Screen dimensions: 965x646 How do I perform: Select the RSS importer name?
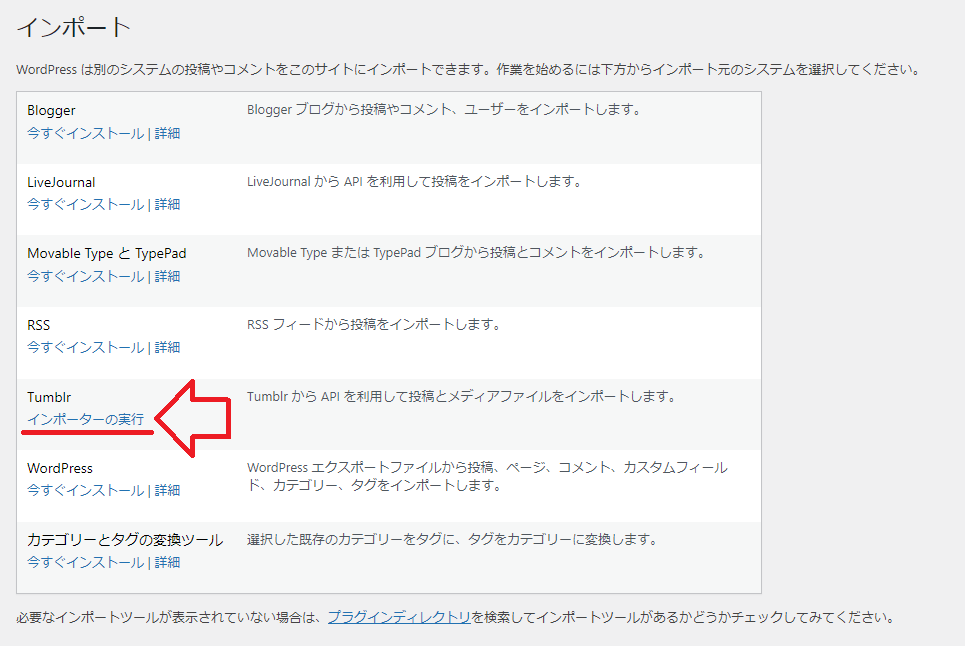click(x=39, y=325)
